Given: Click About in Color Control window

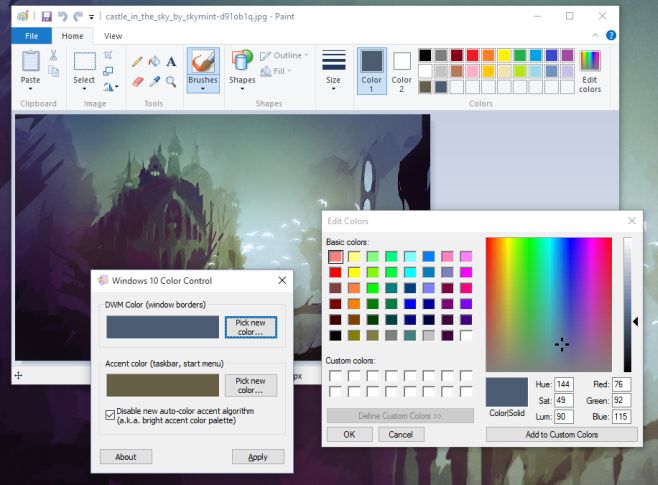Looking at the screenshot, I should [126, 457].
